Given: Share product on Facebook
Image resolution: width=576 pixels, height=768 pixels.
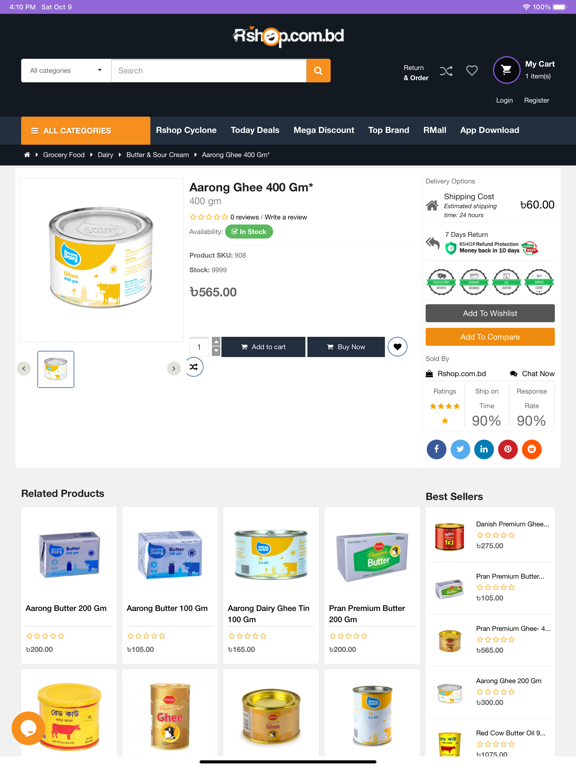Looking at the screenshot, I should (436, 449).
